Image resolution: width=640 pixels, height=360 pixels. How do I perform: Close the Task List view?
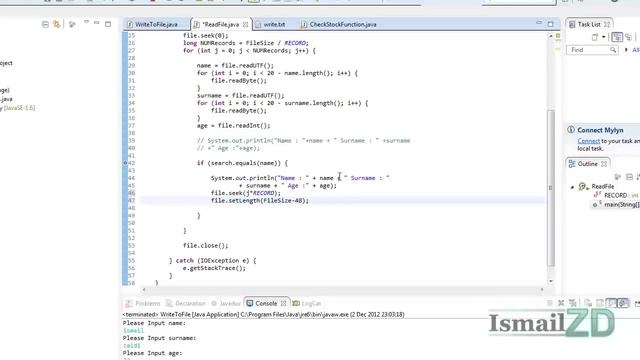pos(607,24)
